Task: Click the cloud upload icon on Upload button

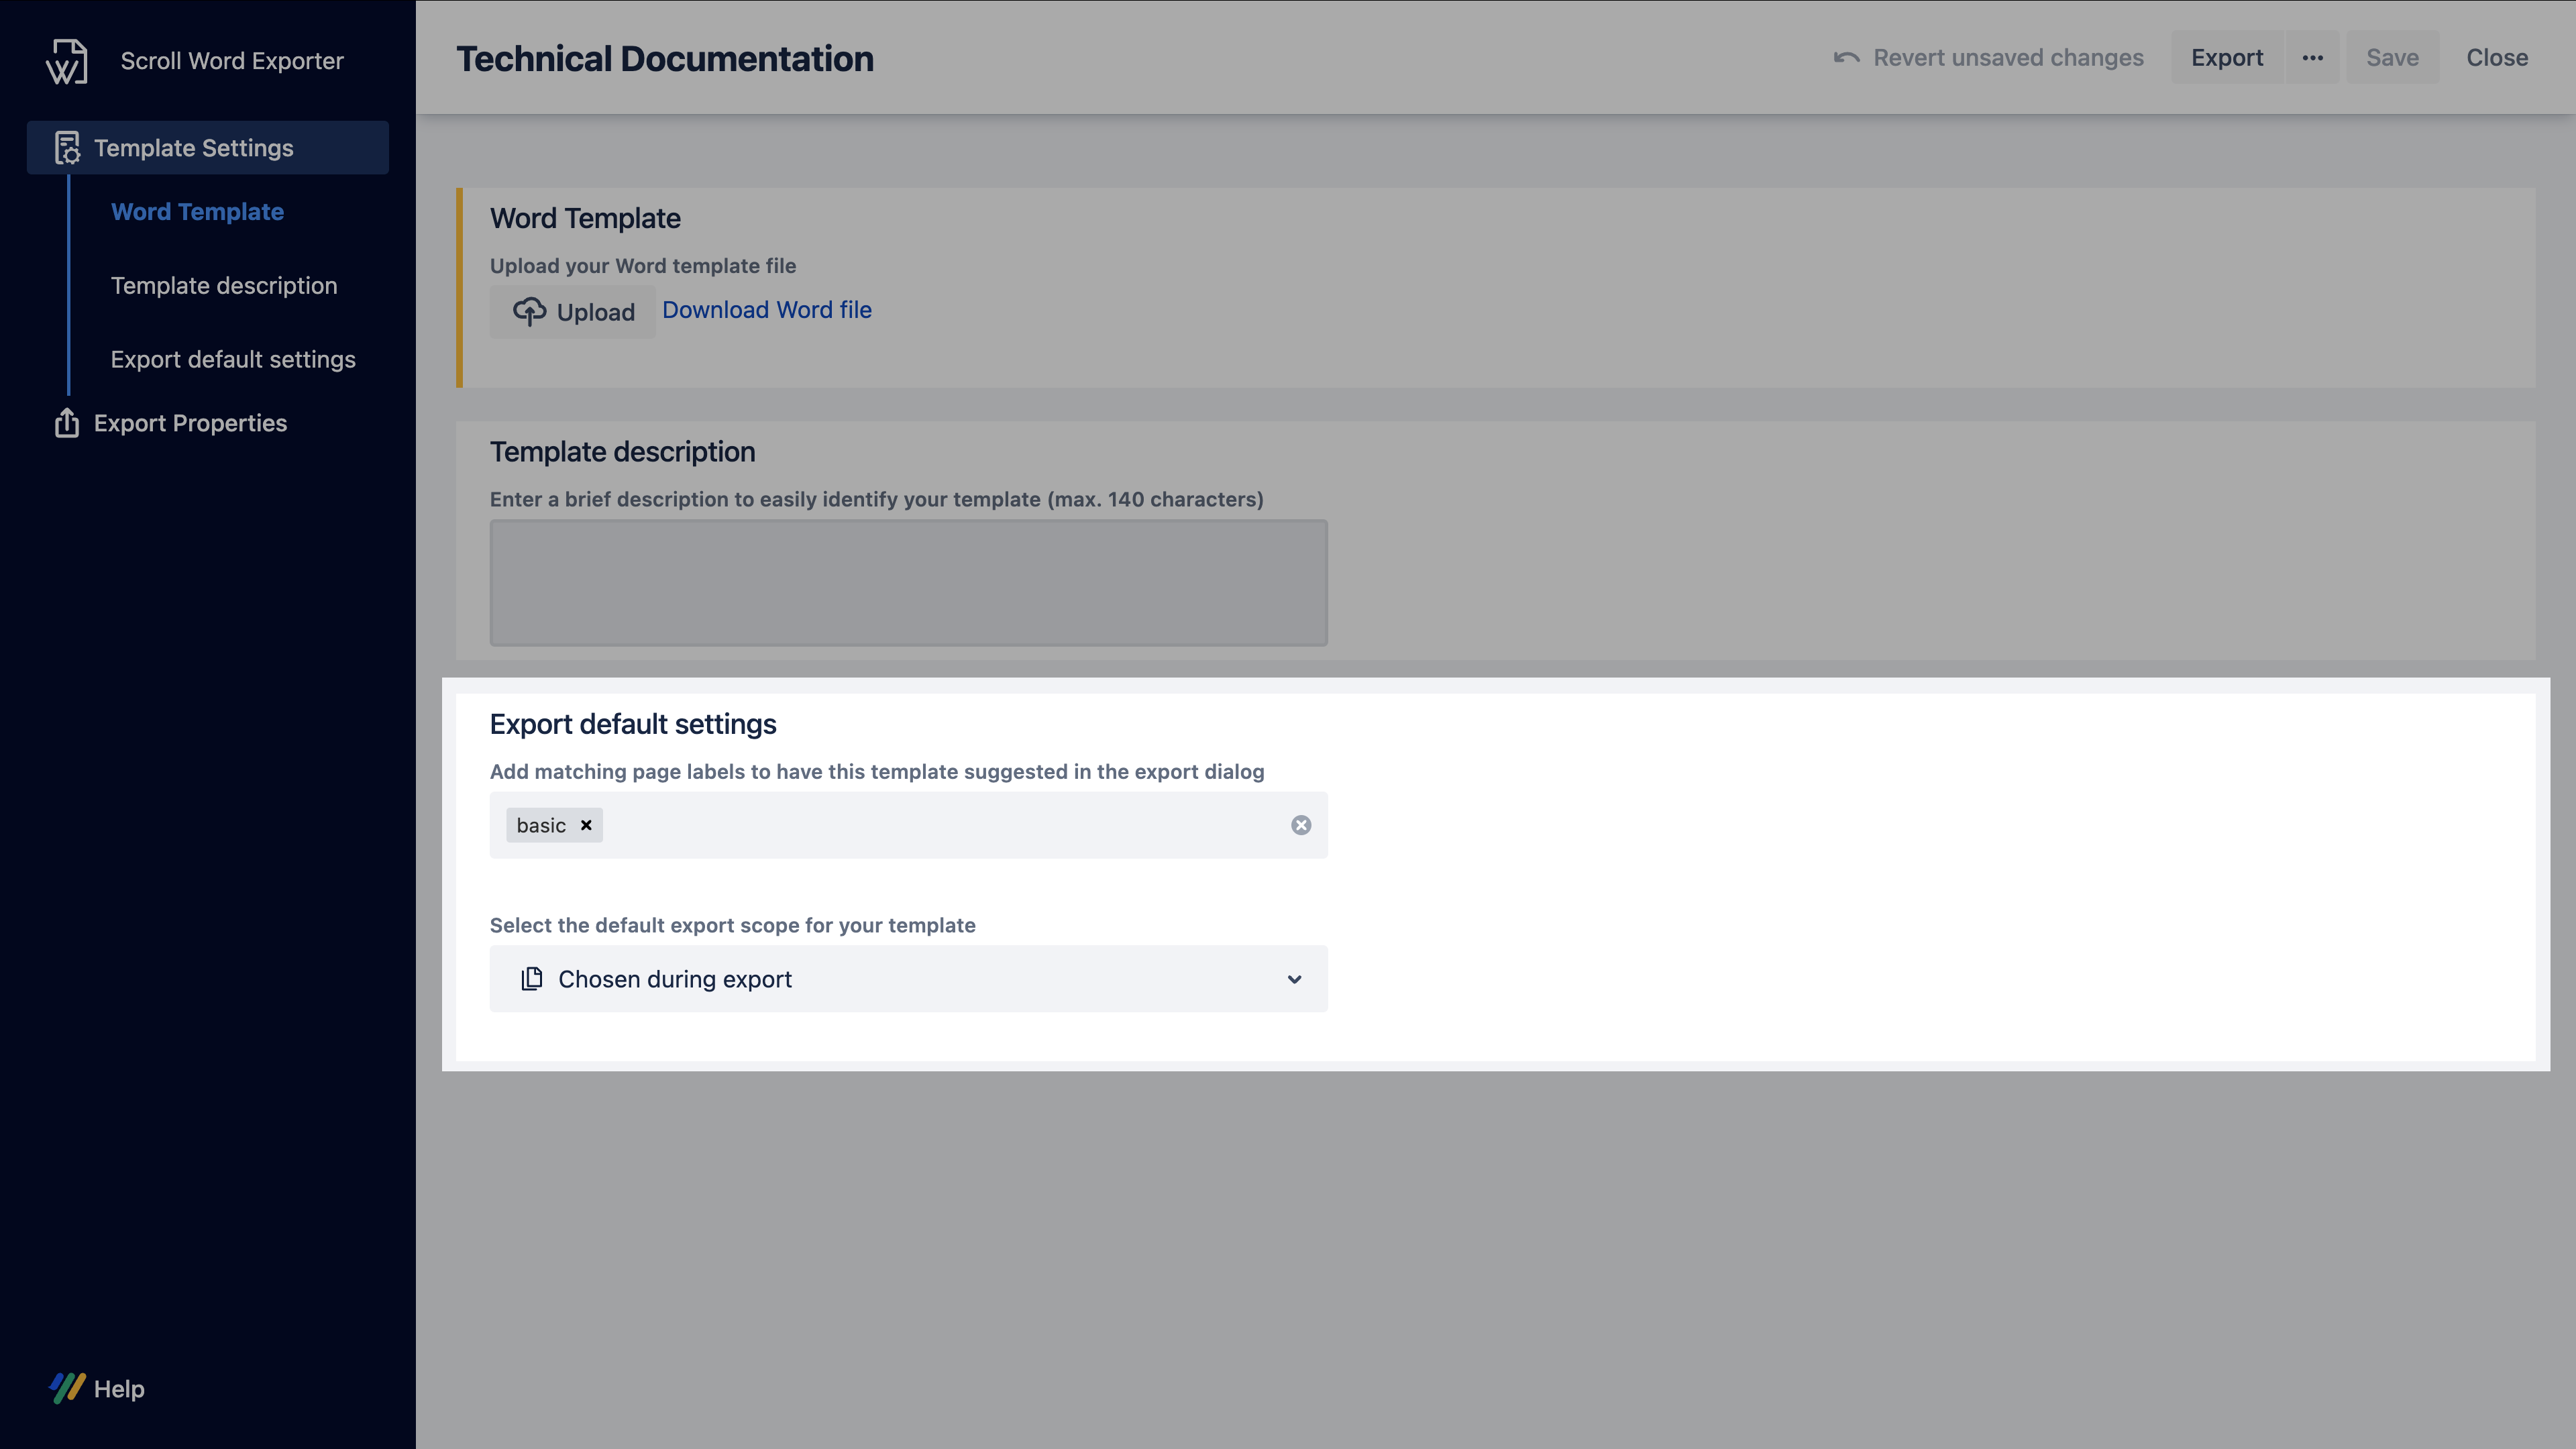Action: tap(530, 311)
